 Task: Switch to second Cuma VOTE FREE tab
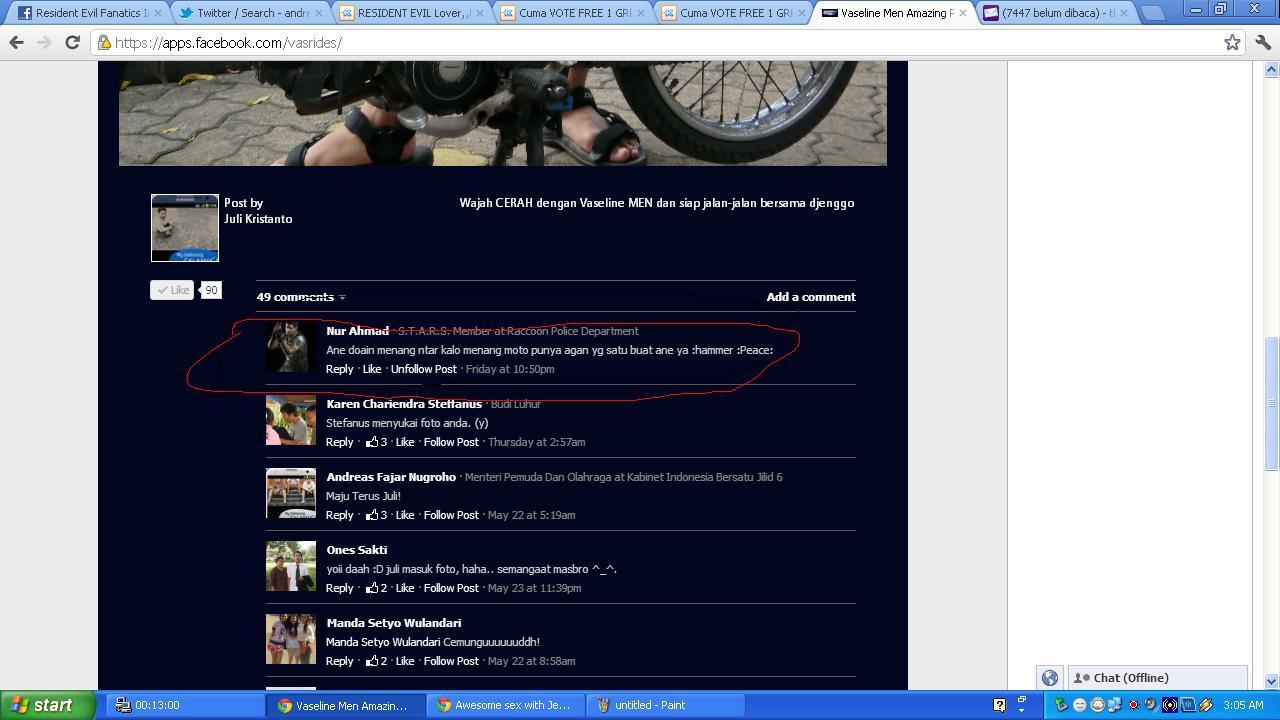click(x=732, y=13)
